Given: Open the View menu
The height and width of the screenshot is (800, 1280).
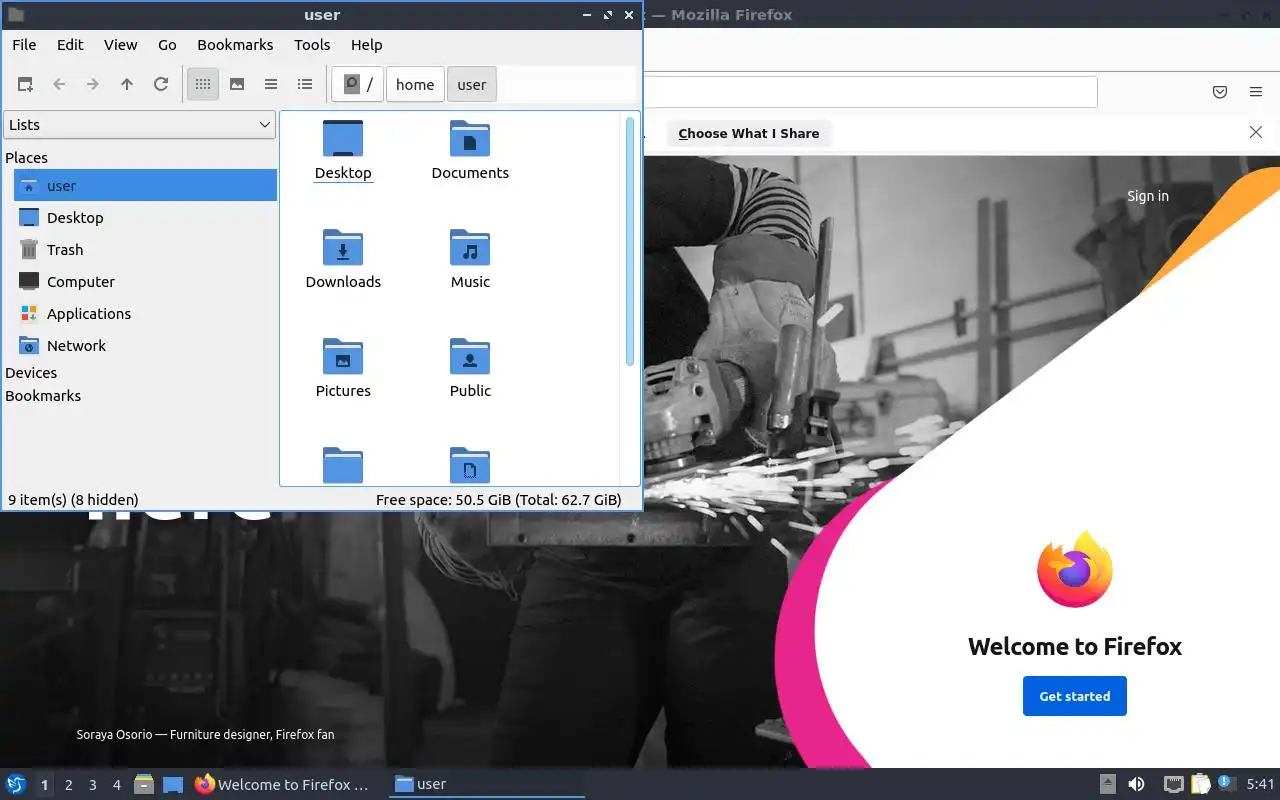Looking at the screenshot, I should tap(121, 45).
